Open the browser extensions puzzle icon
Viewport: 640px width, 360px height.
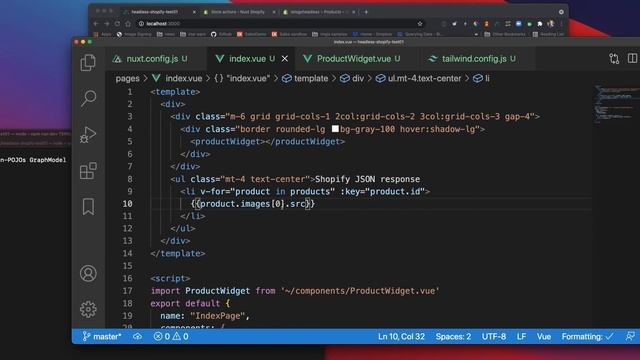(540, 24)
